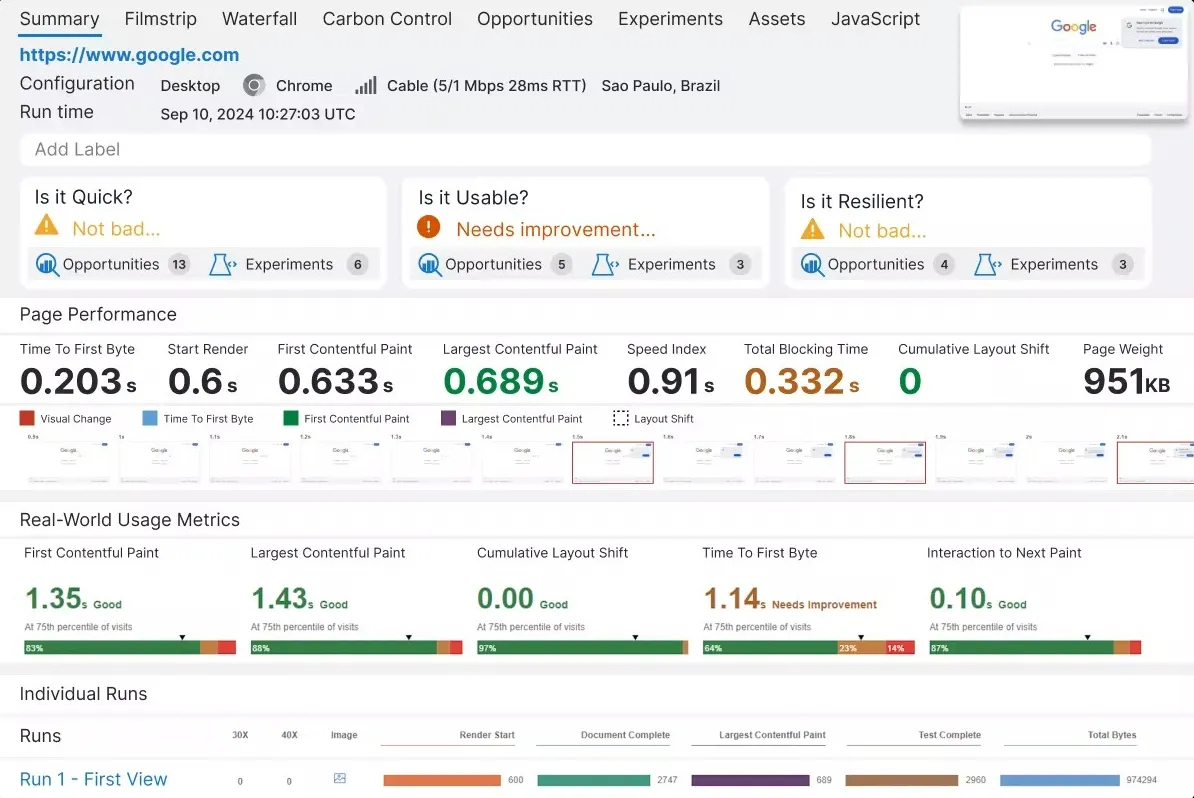Image resolution: width=1194 pixels, height=798 pixels.
Task: Click the Speed Index 0.91s value
Action: click(x=671, y=381)
